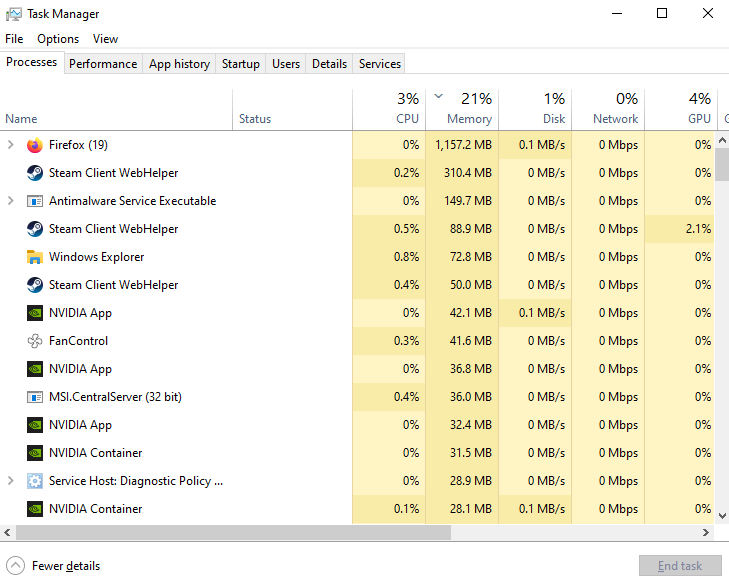The image size is (729, 588).
Task: Click Steam icon of 310.4 MB WebHelper
Action: coord(35,173)
